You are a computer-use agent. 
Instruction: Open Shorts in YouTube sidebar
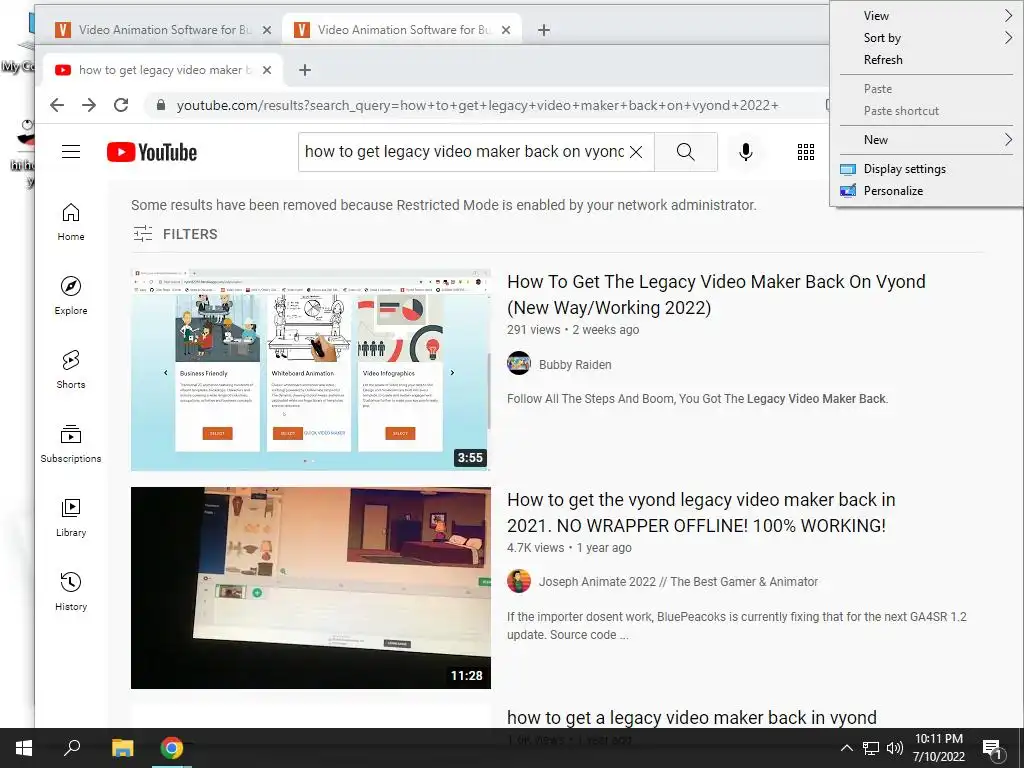tap(71, 370)
